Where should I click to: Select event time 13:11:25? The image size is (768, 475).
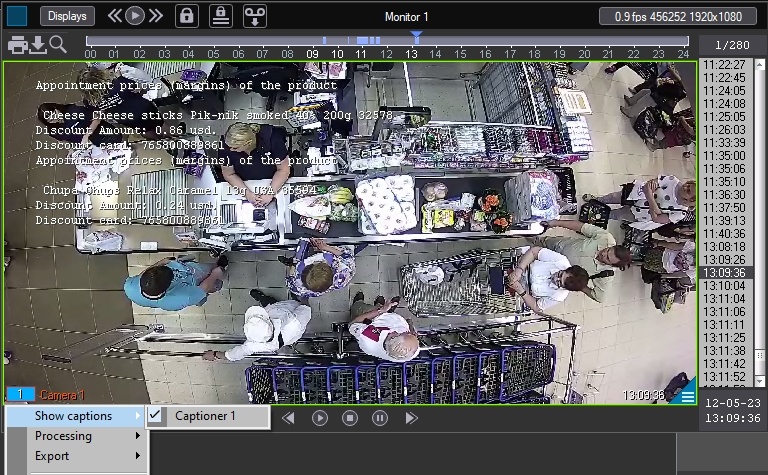point(724,338)
